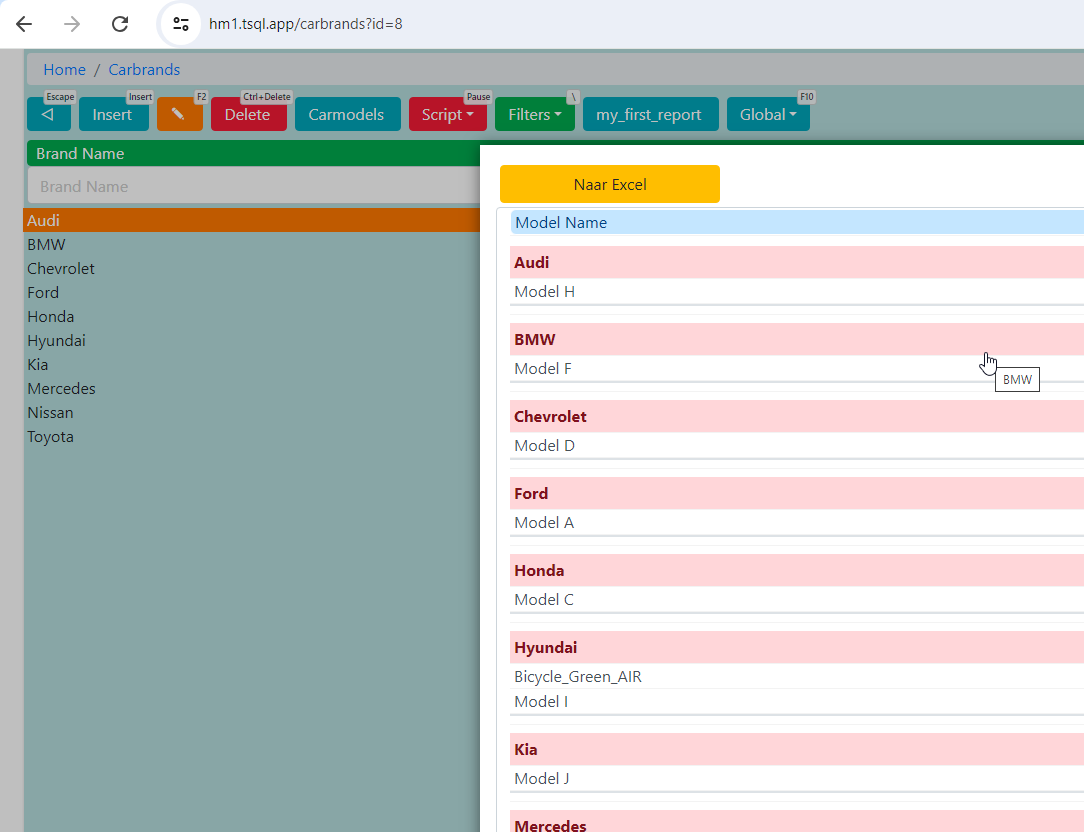Open the Carmodels button

(347, 114)
